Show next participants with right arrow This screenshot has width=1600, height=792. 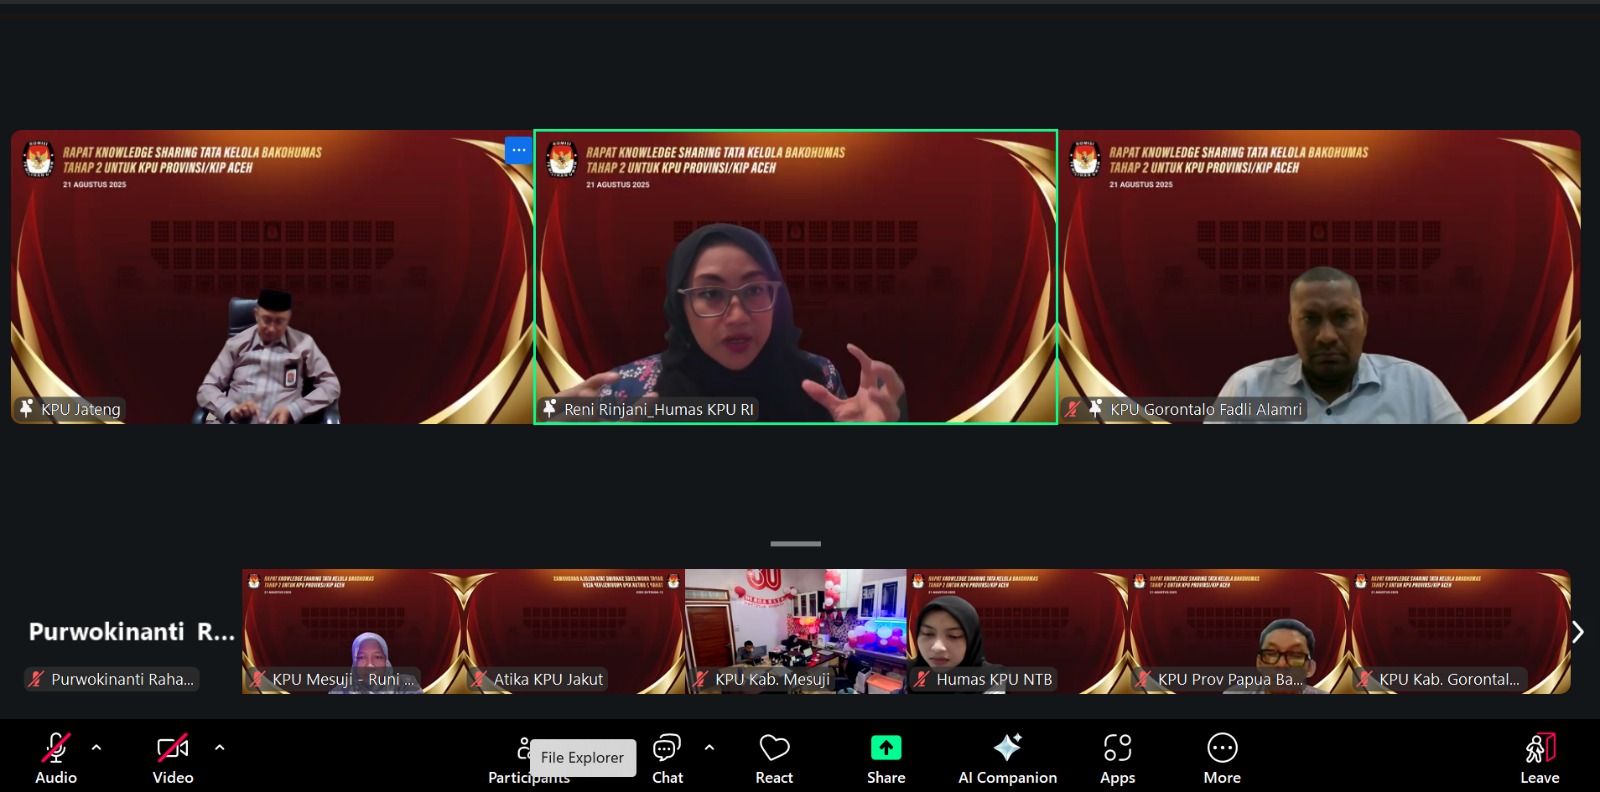(x=1577, y=632)
